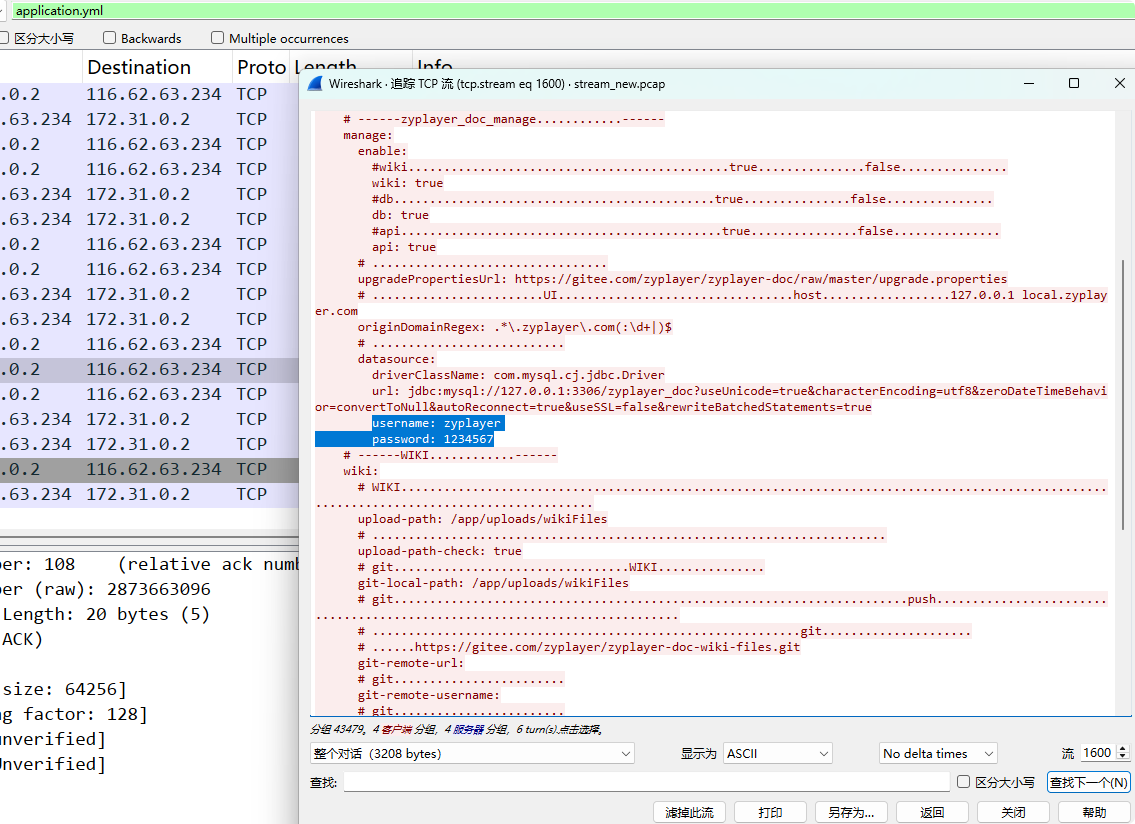Select the dark gray highlighted packet row
1135x824 pixels.
pyautogui.click(x=149, y=469)
